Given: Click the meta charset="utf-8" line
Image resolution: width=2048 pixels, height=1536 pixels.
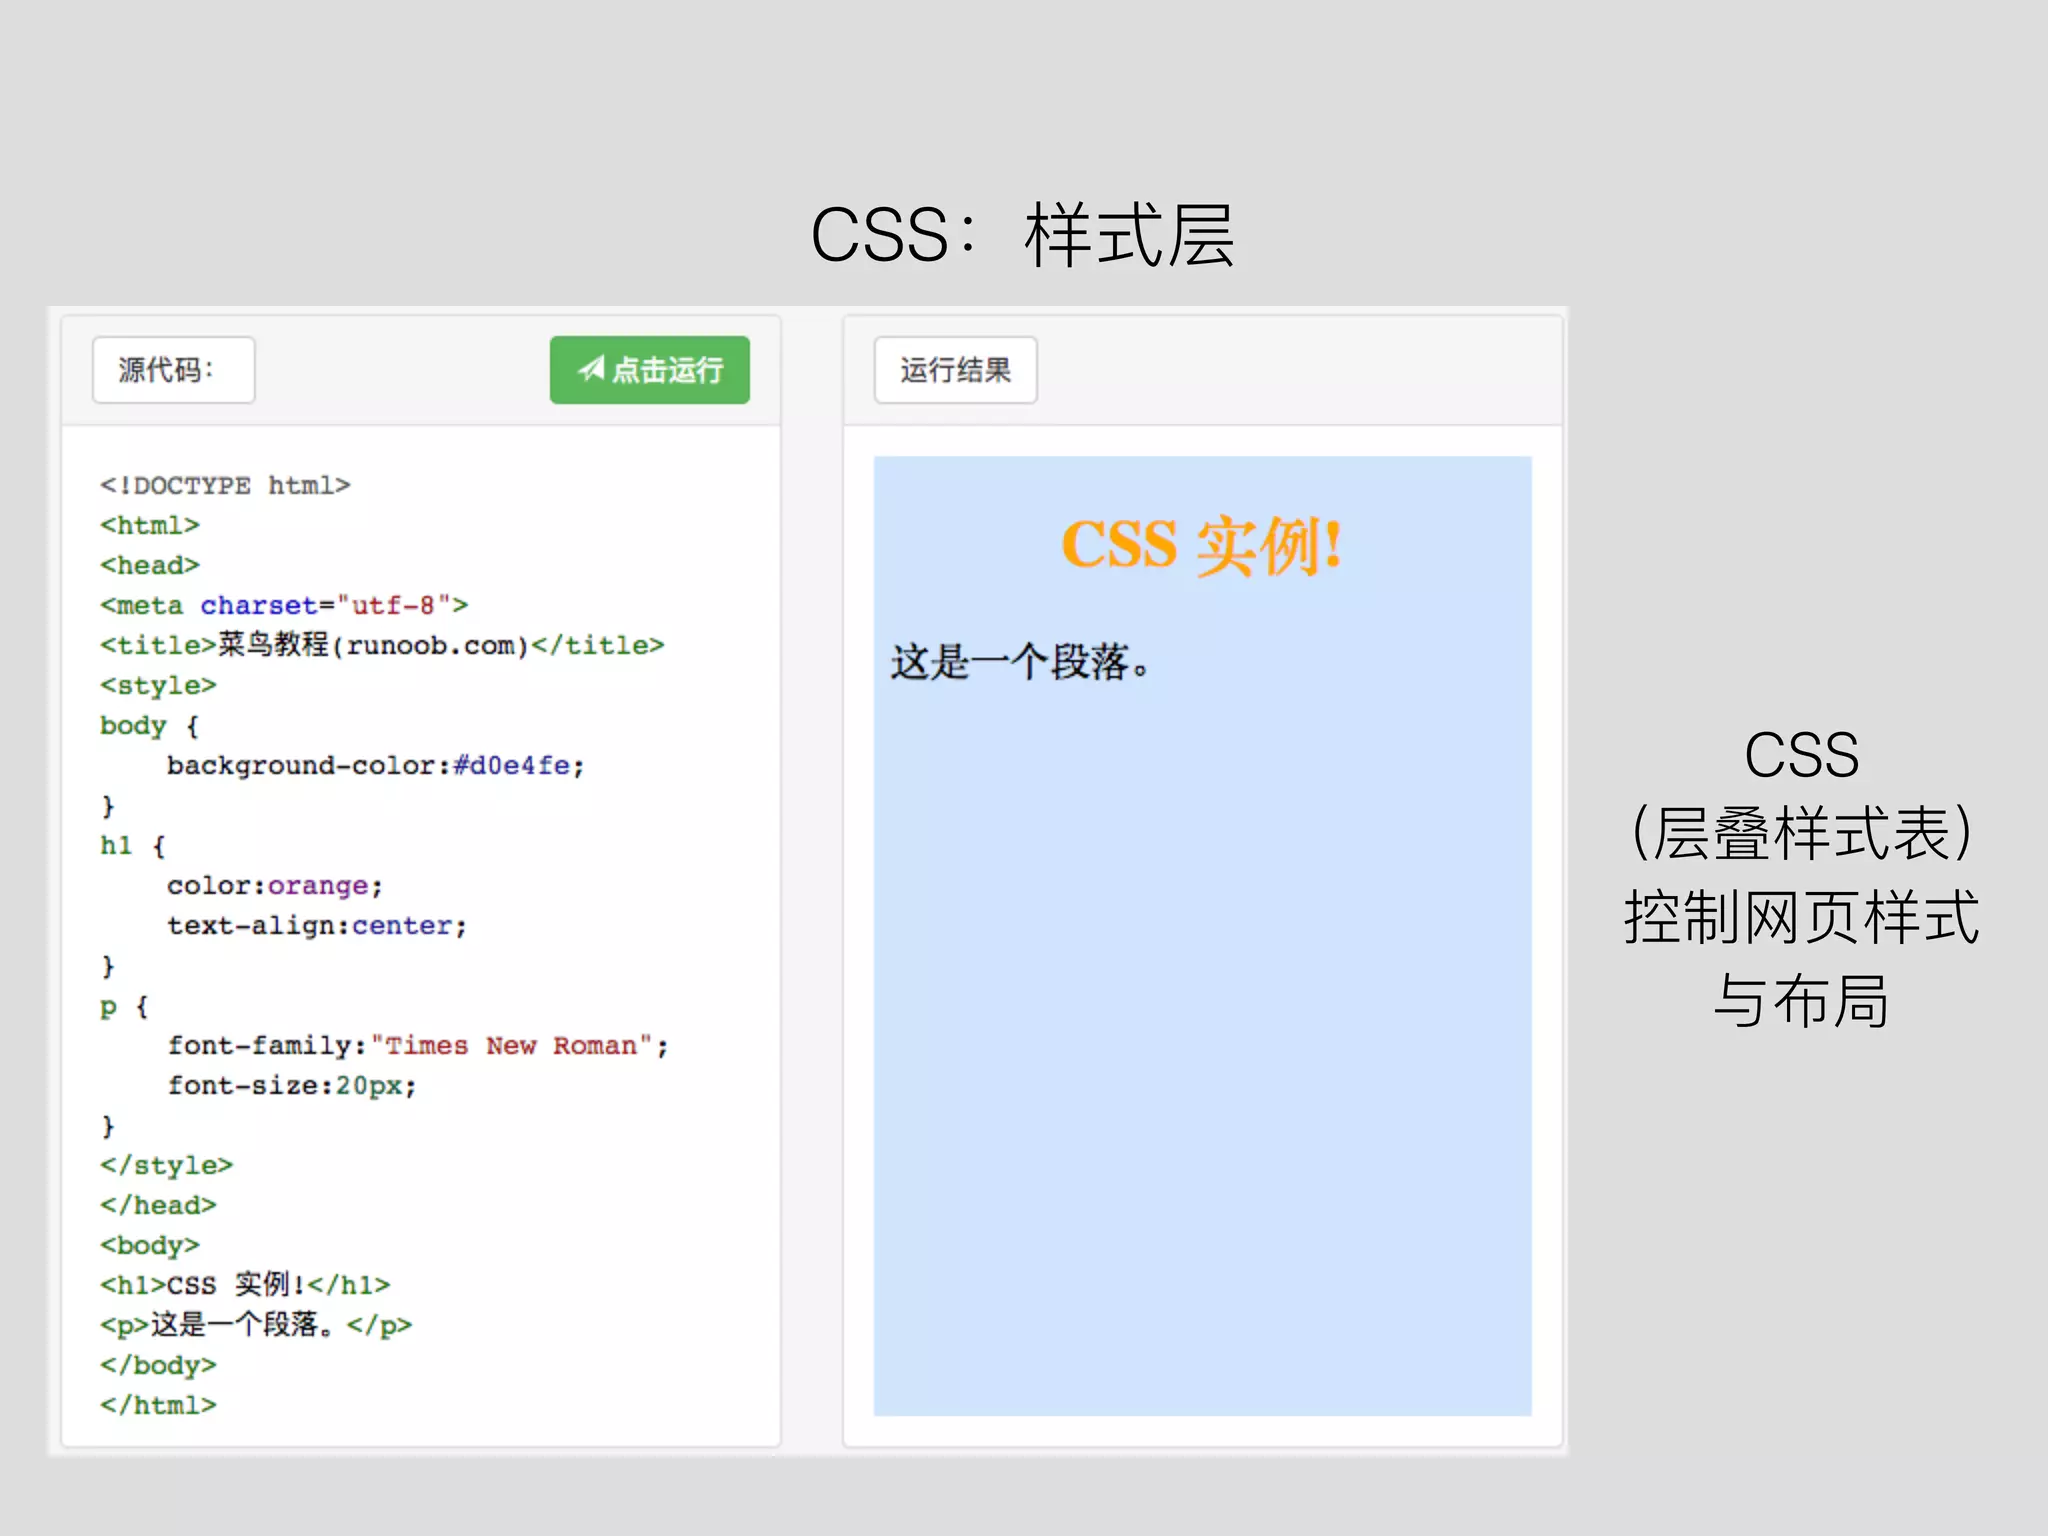Looking at the screenshot, I should point(284,606).
